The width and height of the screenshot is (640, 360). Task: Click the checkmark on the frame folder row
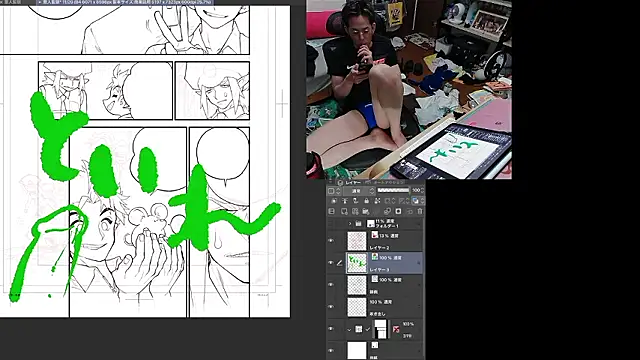368,329
